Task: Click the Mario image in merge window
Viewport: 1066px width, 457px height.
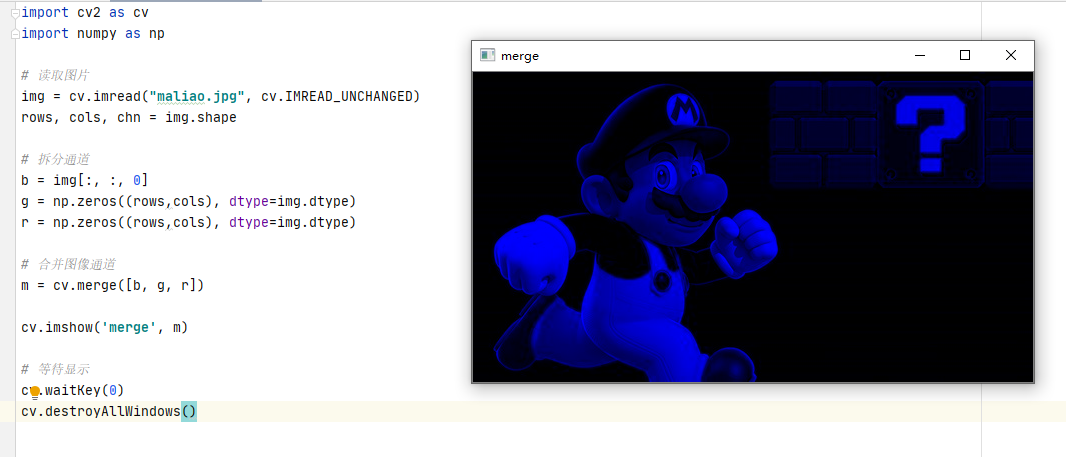Action: click(753, 226)
